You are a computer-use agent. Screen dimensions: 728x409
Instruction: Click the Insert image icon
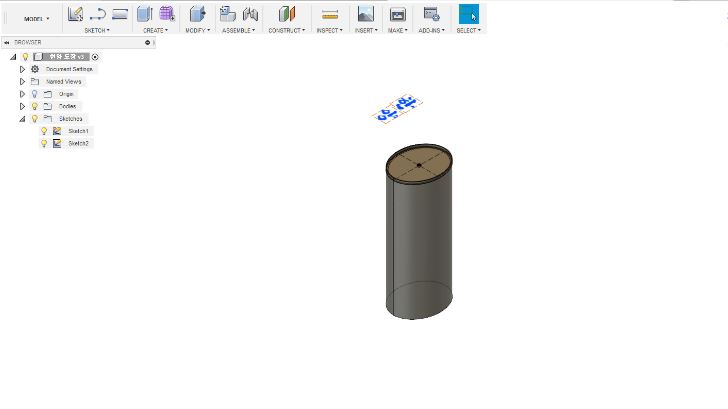(365, 14)
